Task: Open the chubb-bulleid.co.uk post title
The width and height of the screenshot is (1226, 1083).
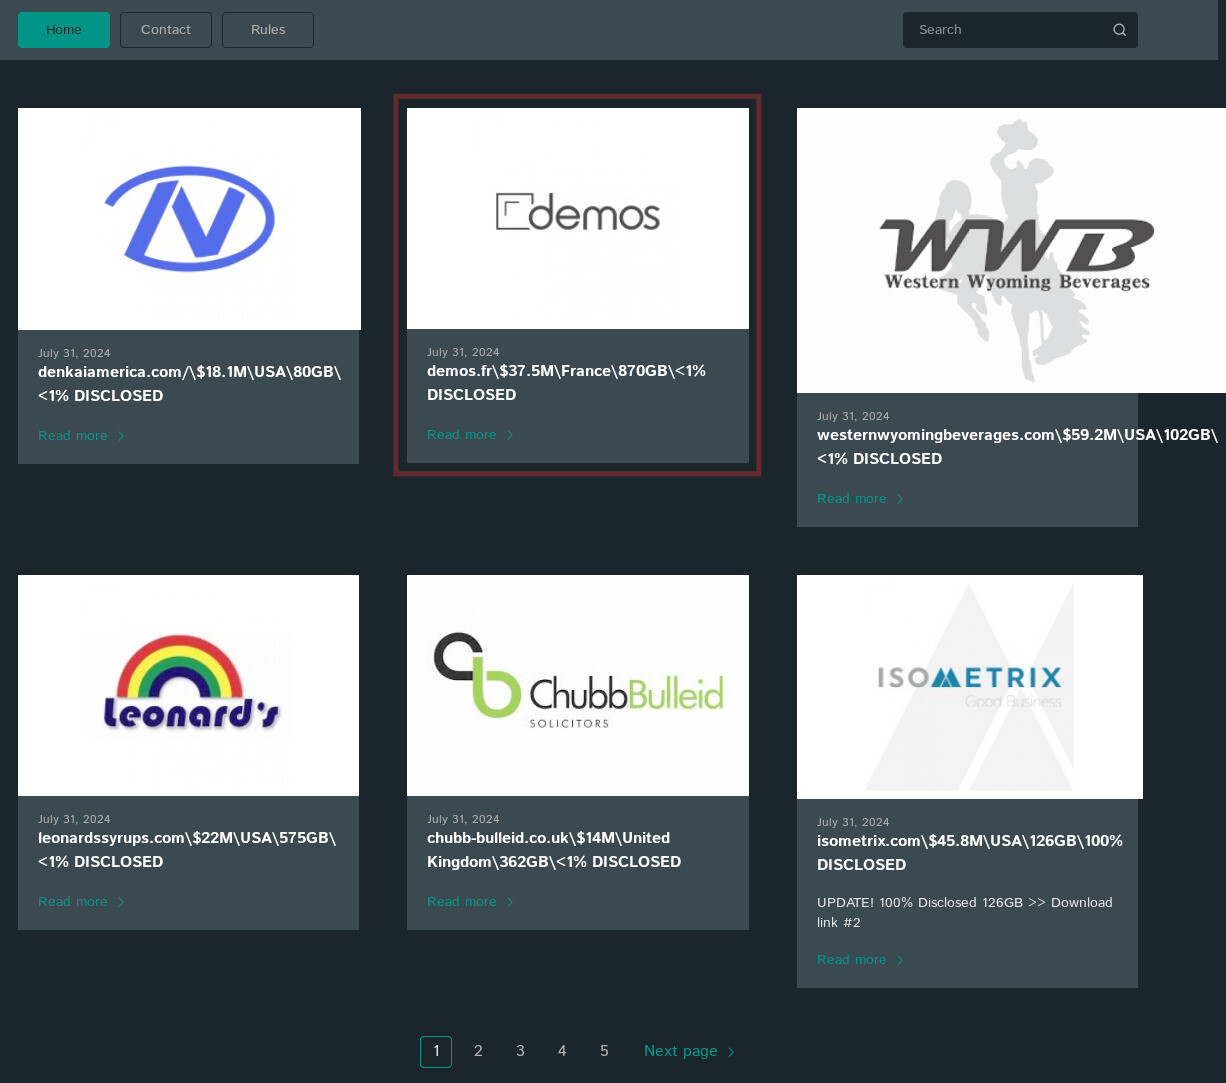Action: (554, 850)
